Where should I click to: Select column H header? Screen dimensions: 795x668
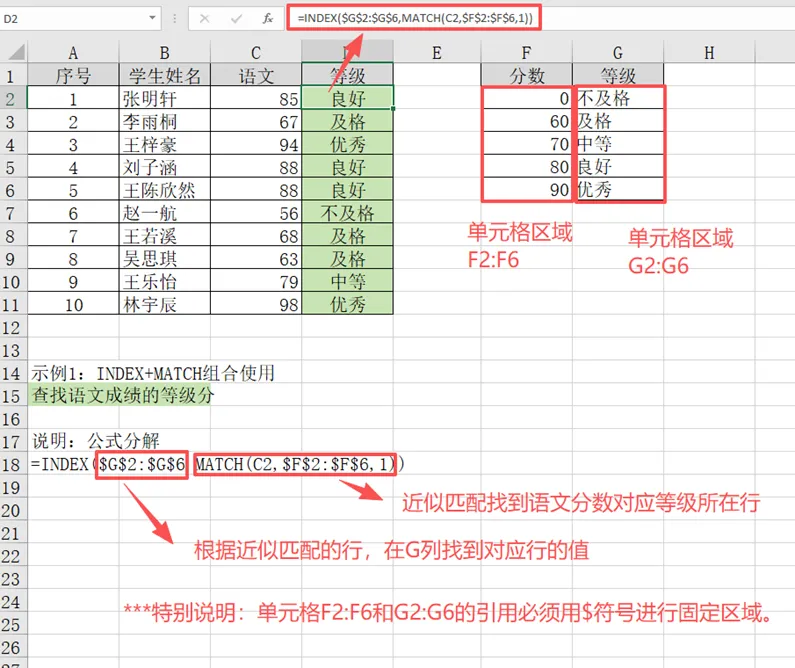point(709,52)
